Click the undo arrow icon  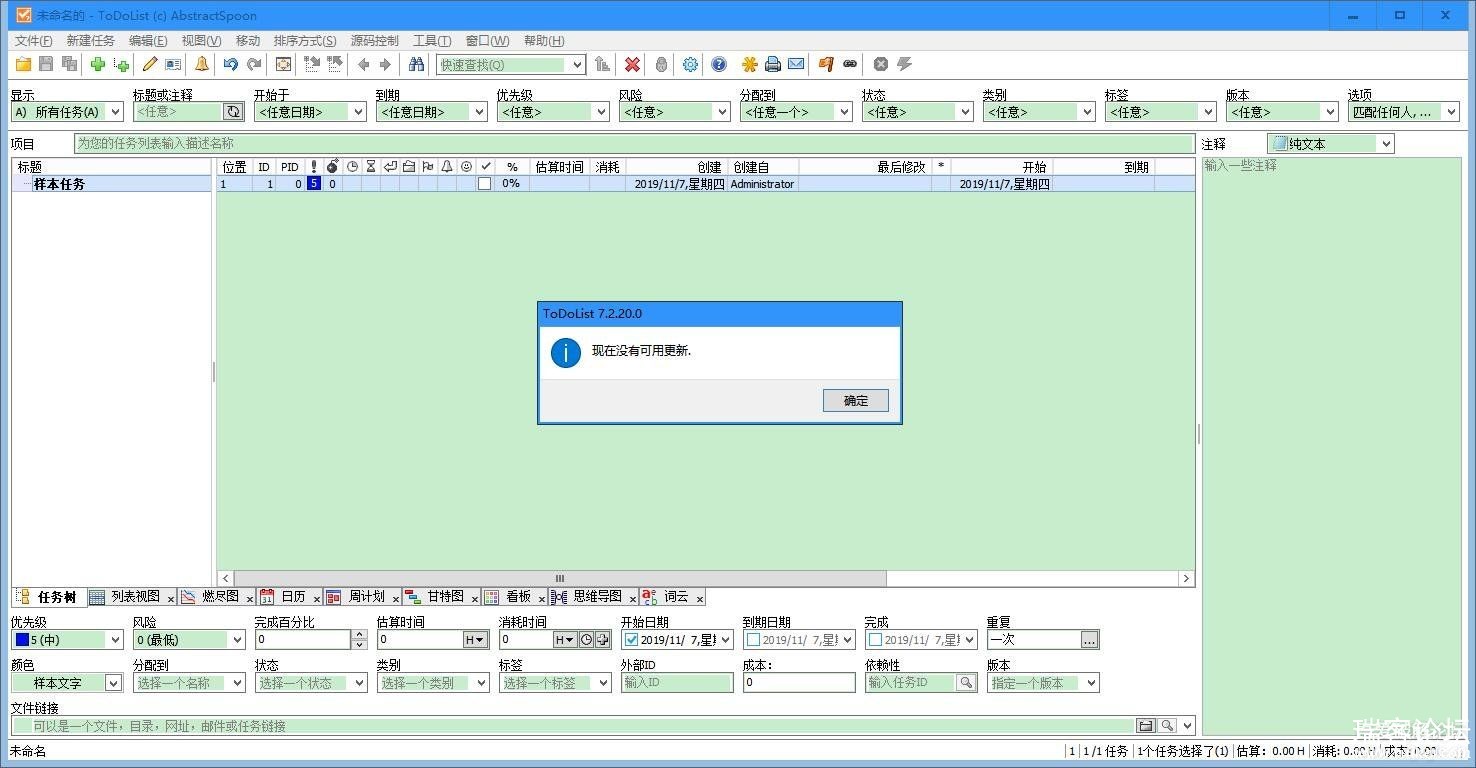(x=231, y=64)
